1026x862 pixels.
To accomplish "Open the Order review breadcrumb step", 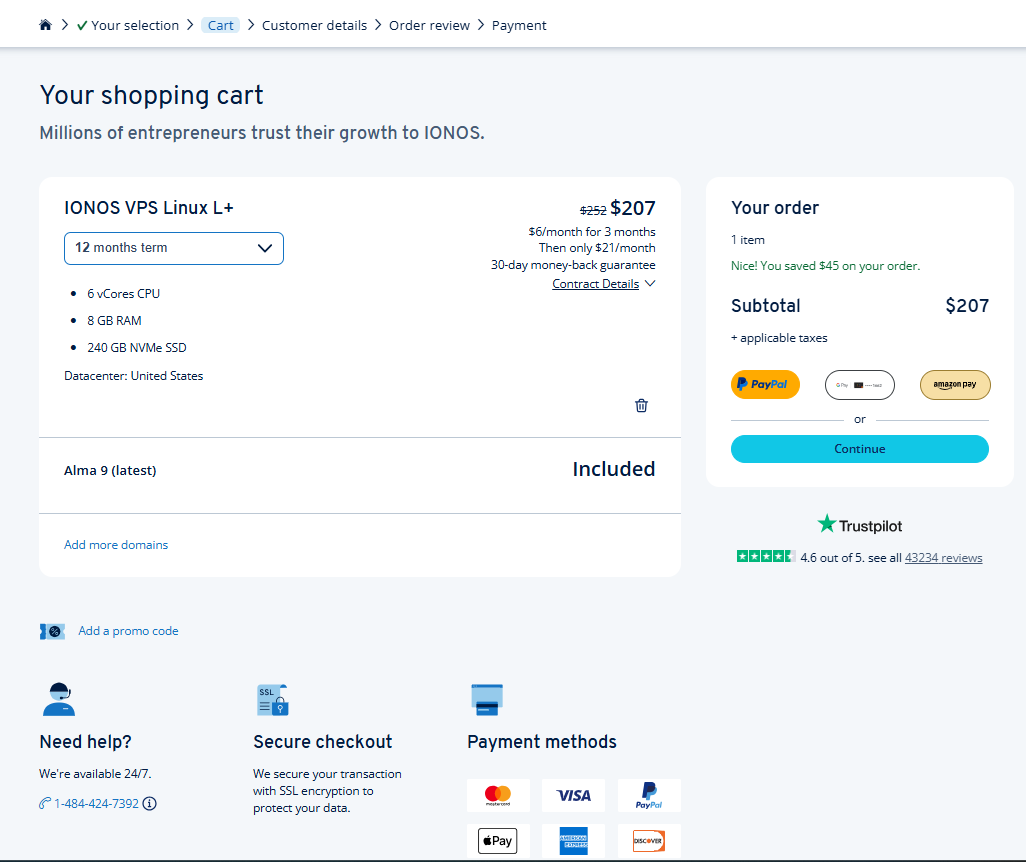I will [x=429, y=26].
